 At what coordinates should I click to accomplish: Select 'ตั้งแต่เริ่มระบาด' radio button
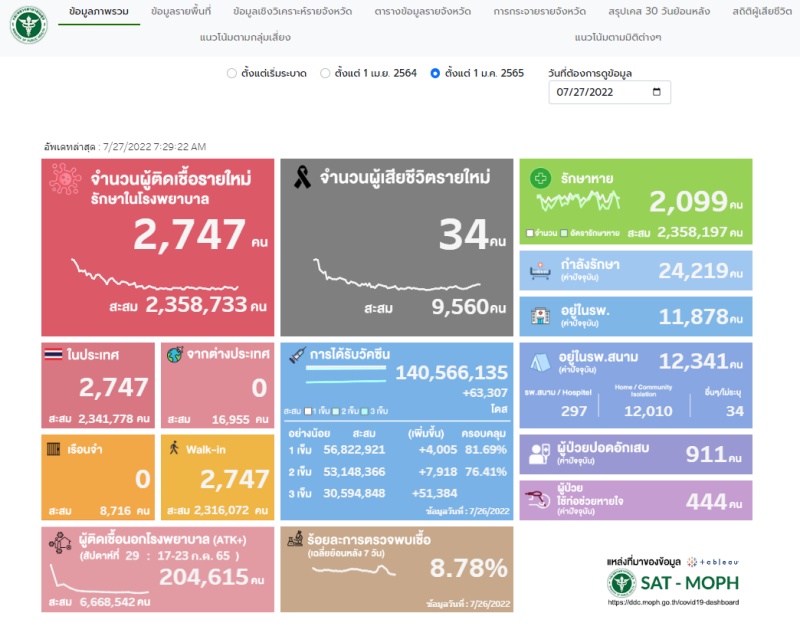[x=232, y=73]
